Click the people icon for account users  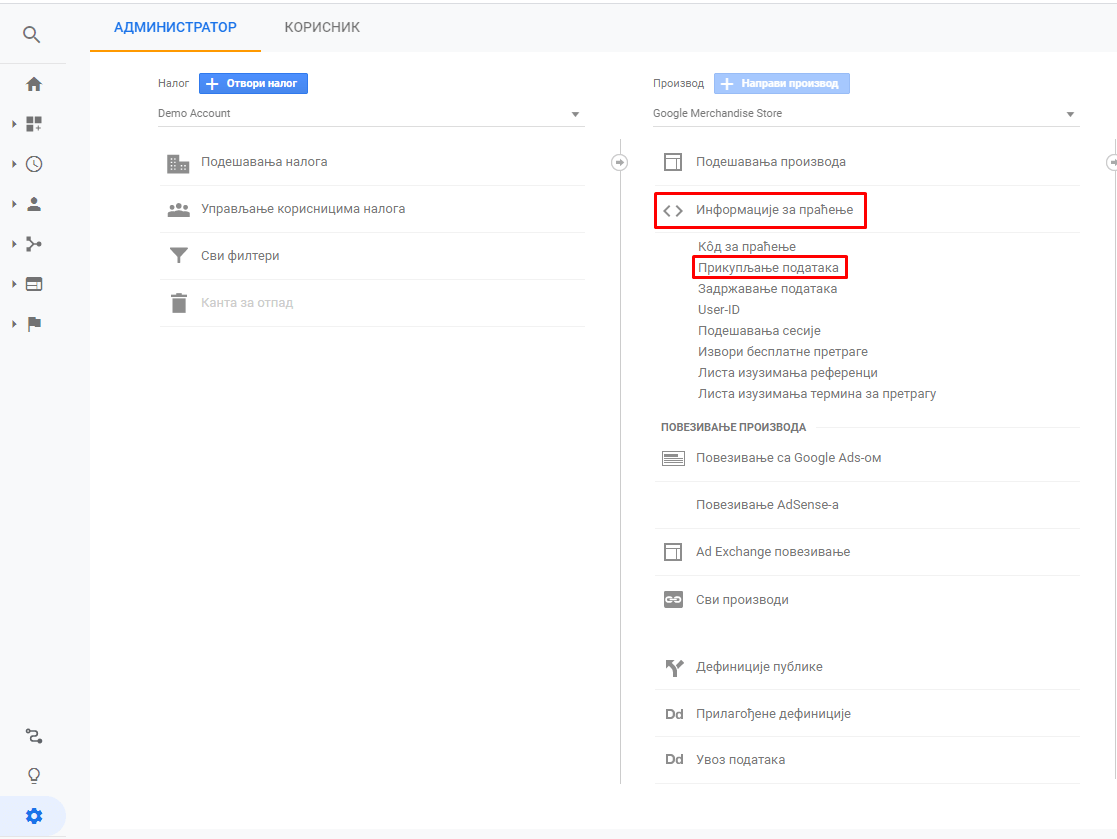click(178, 209)
